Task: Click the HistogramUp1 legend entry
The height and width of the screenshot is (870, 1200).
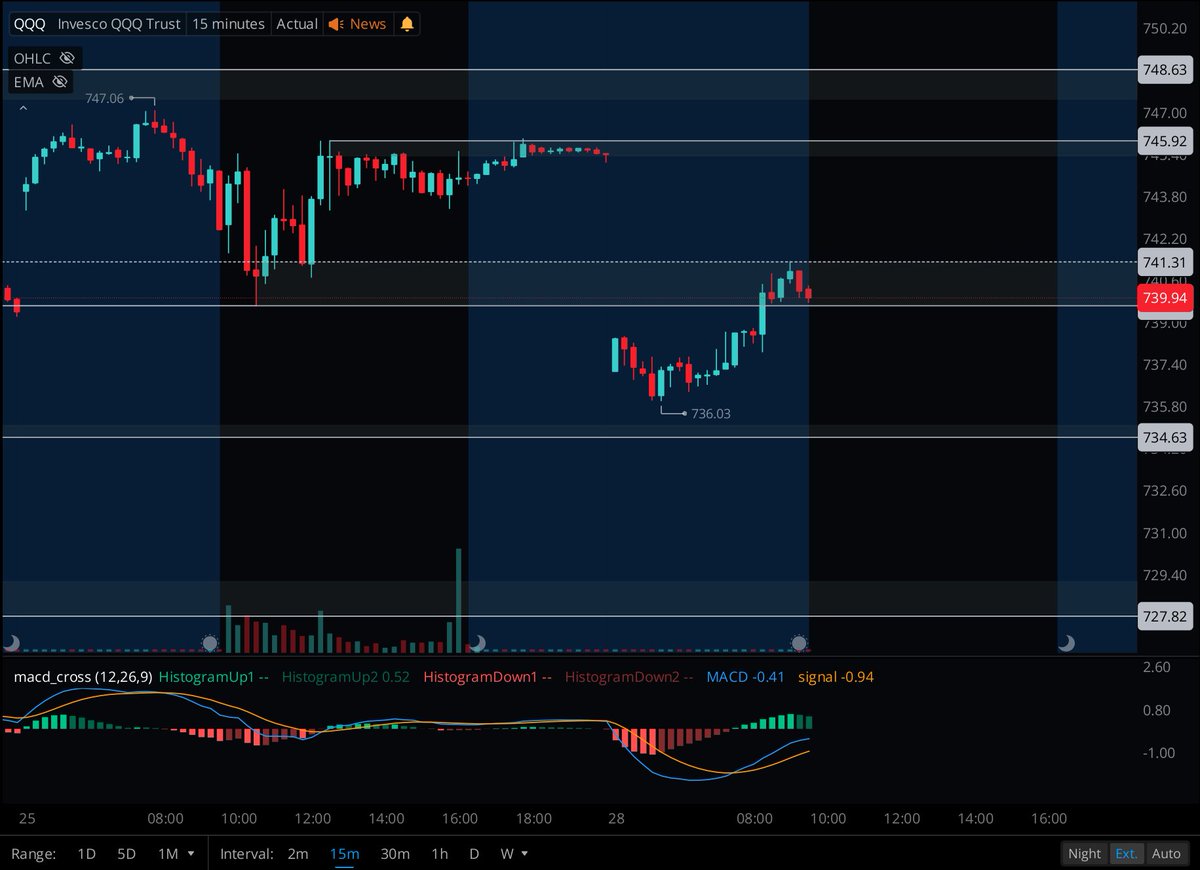Action: tap(213, 677)
